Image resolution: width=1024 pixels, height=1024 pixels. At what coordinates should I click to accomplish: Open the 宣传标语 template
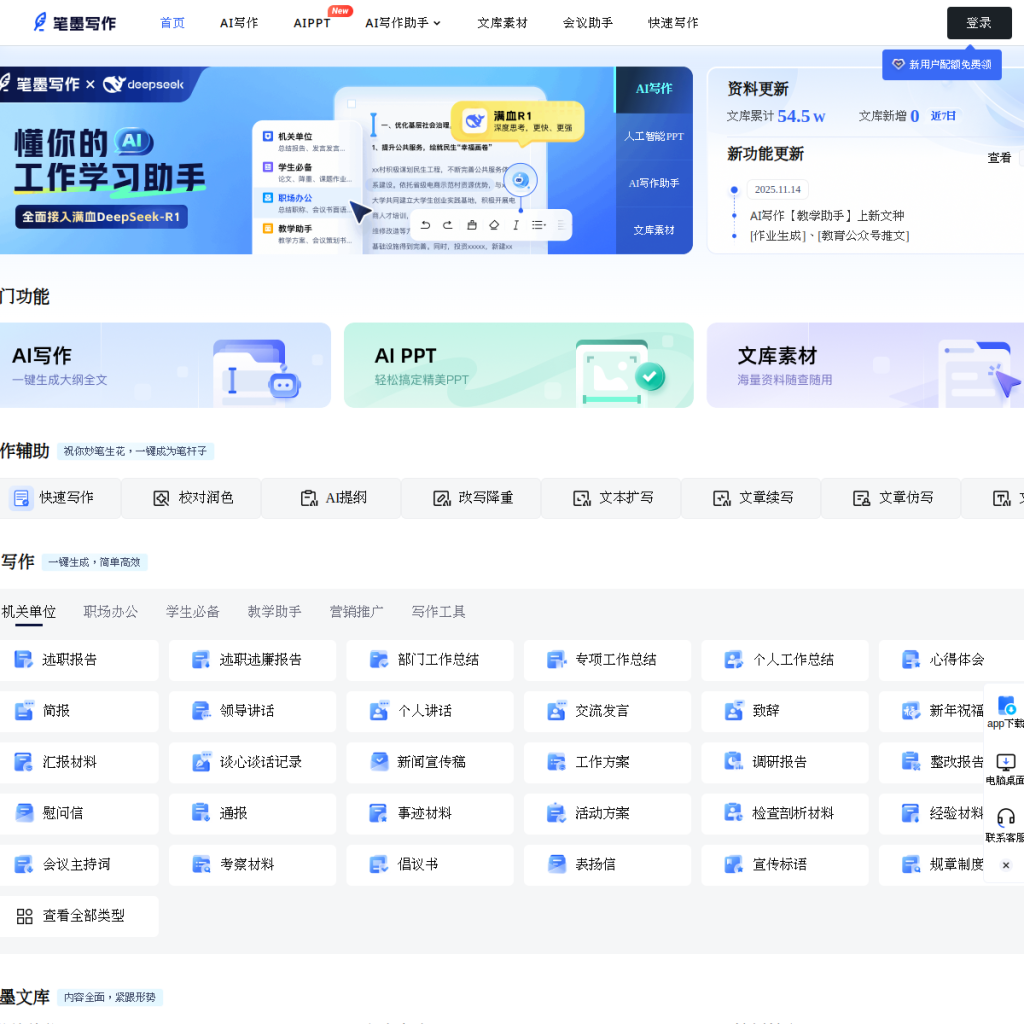(785, 865)
